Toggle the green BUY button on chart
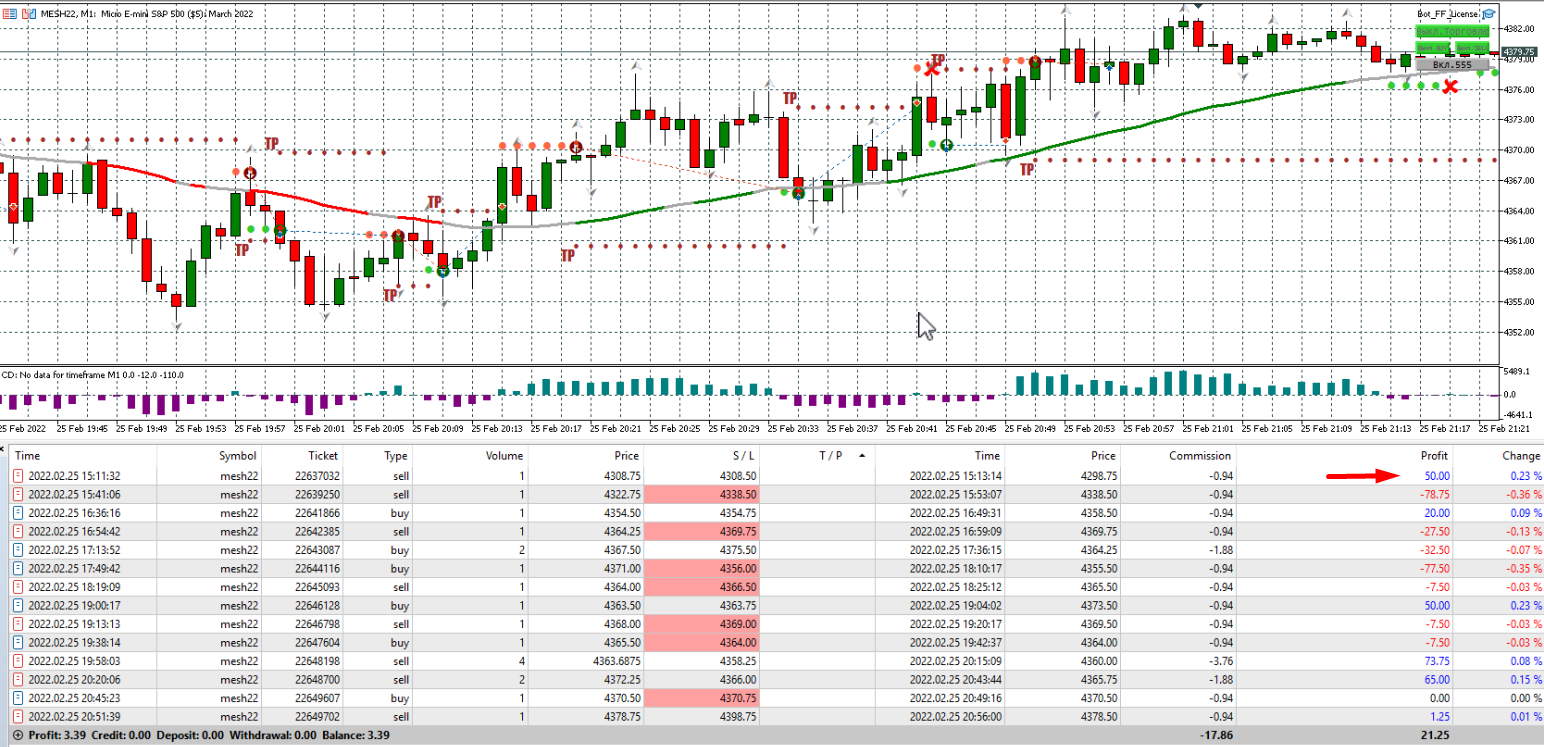1544x747 pixels. [x=1434, y=48]
